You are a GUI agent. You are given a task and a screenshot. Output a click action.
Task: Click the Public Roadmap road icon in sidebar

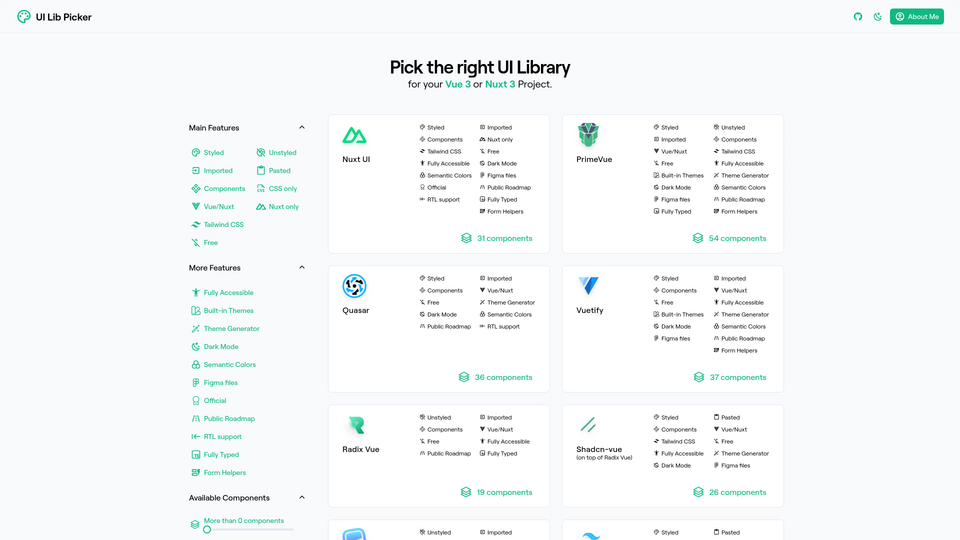click(x=196, y=419)
